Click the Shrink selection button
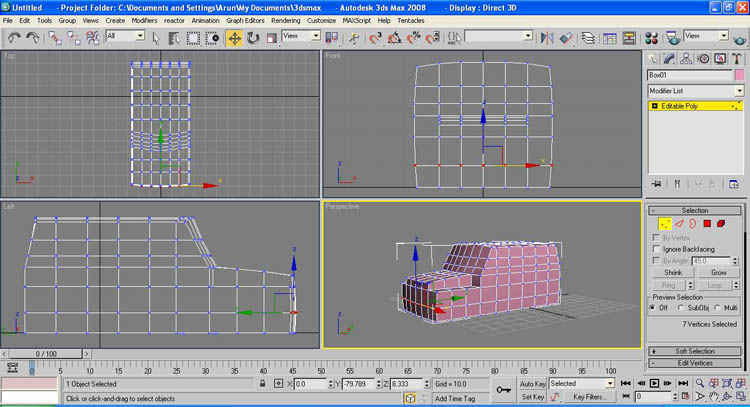750x407 pixels. (x=673, y=273)
